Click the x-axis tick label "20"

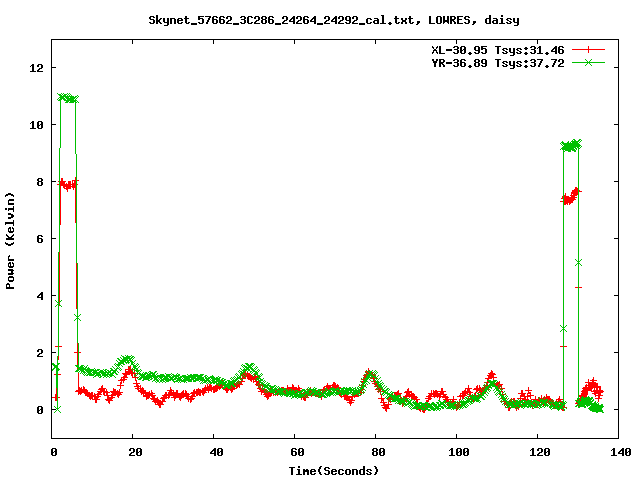(135, 452)
